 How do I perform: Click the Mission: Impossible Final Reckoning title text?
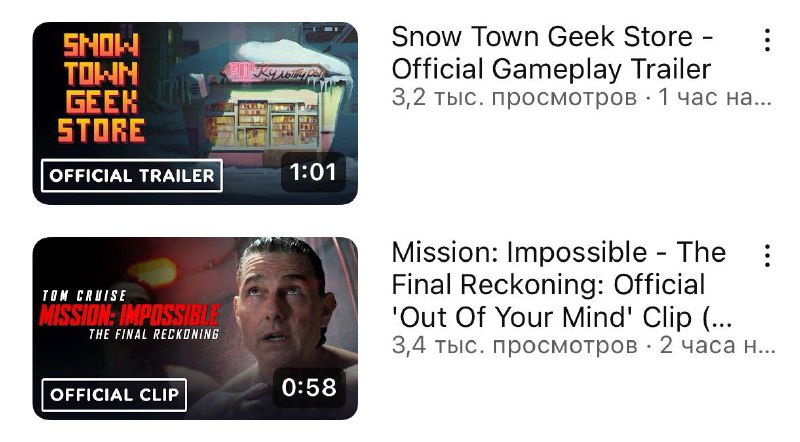point(562,284)
